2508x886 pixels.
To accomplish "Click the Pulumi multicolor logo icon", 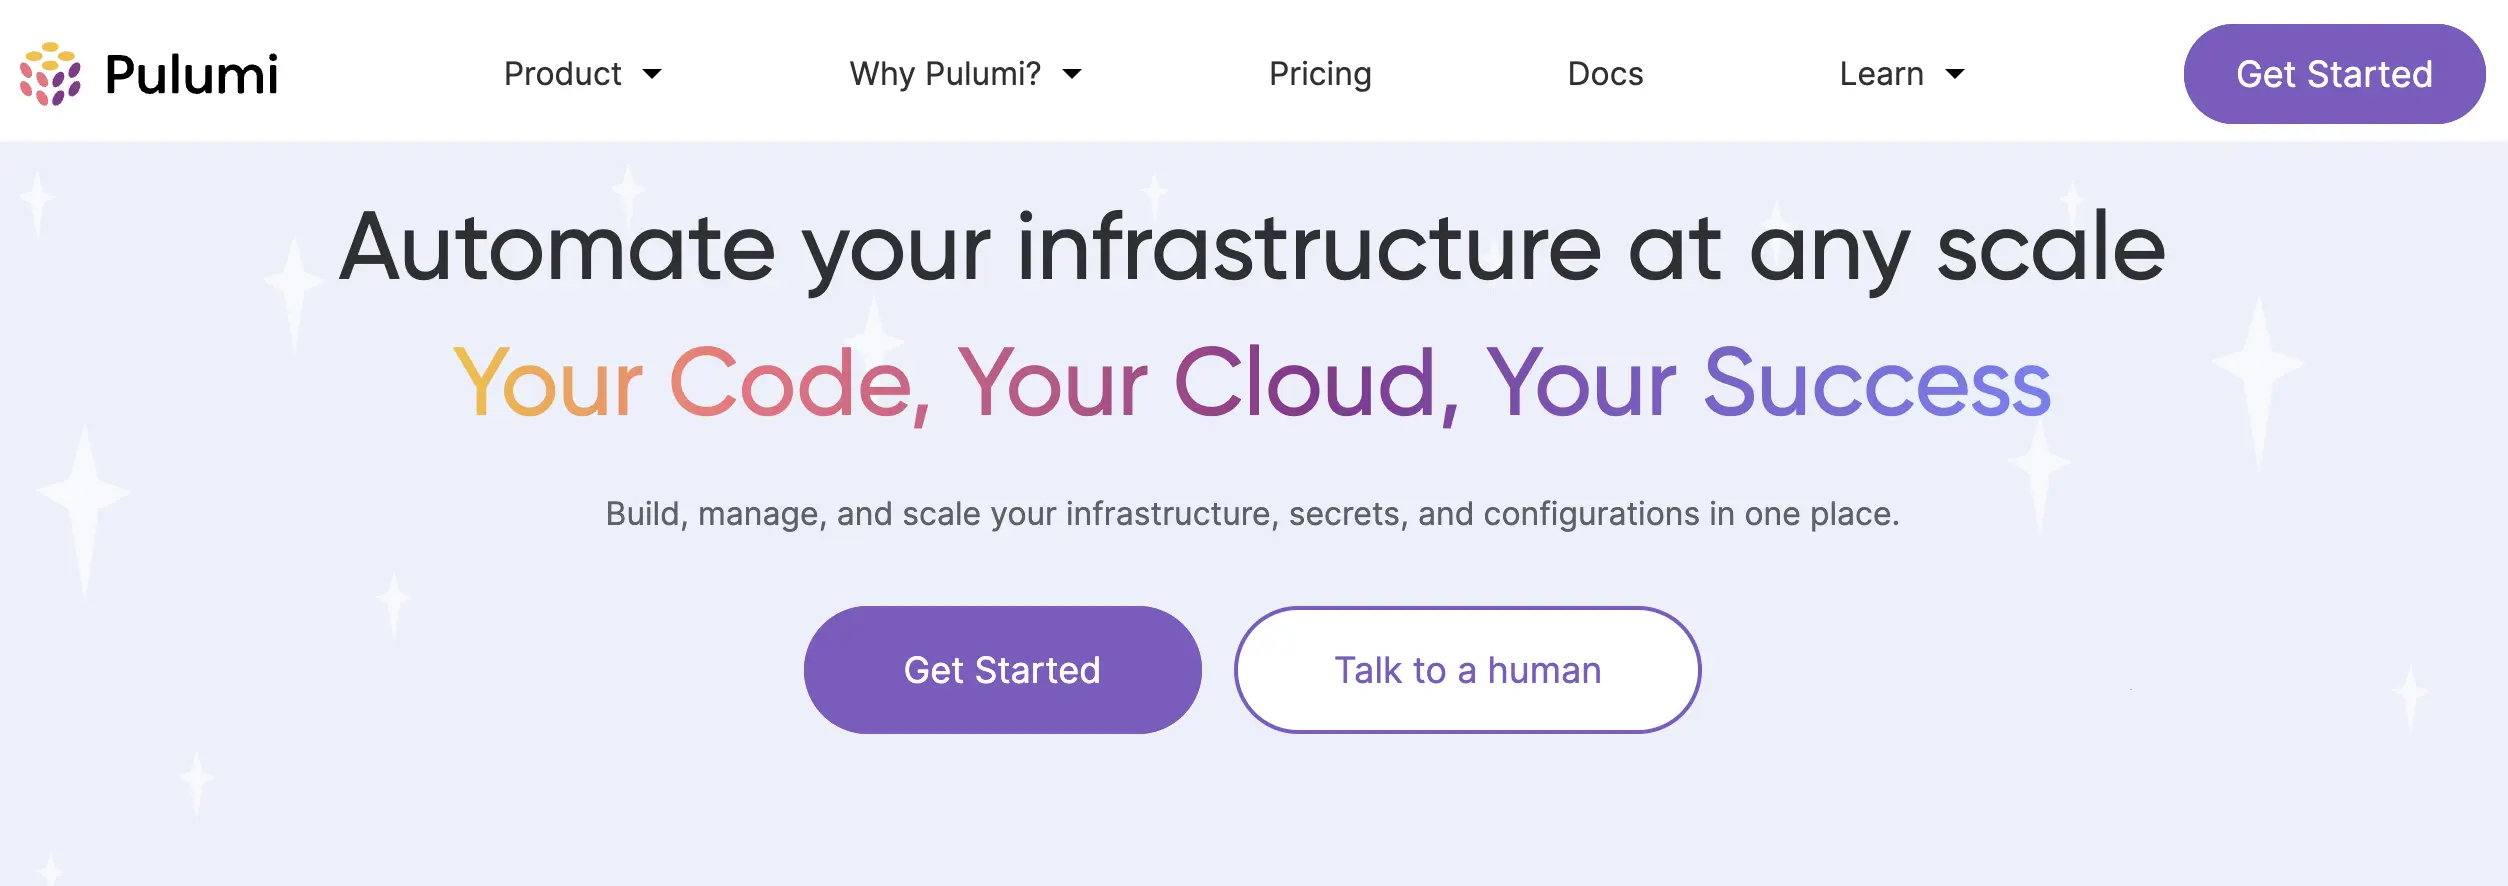I will tap(50, 74).
